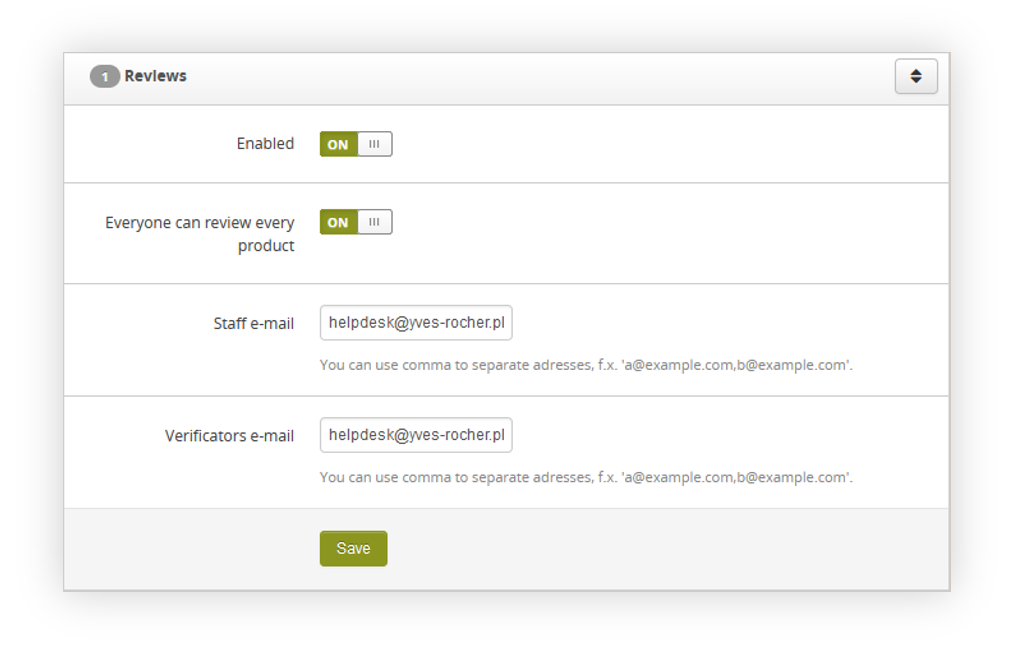Click the Staff e-mail input field
Screen dimensions: 1012x648
[416, 323]
